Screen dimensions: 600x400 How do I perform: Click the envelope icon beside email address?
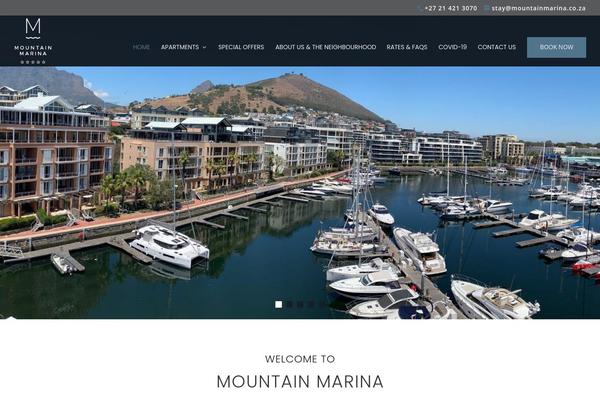(x=487, y=8)
